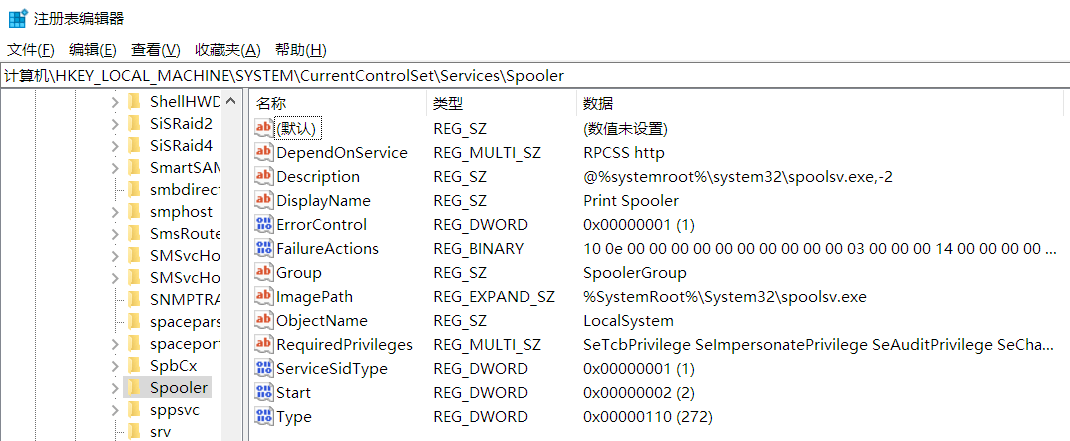Click the folder icon of Spooler key
Screen dimensions: 1070x441
point(135,388)
